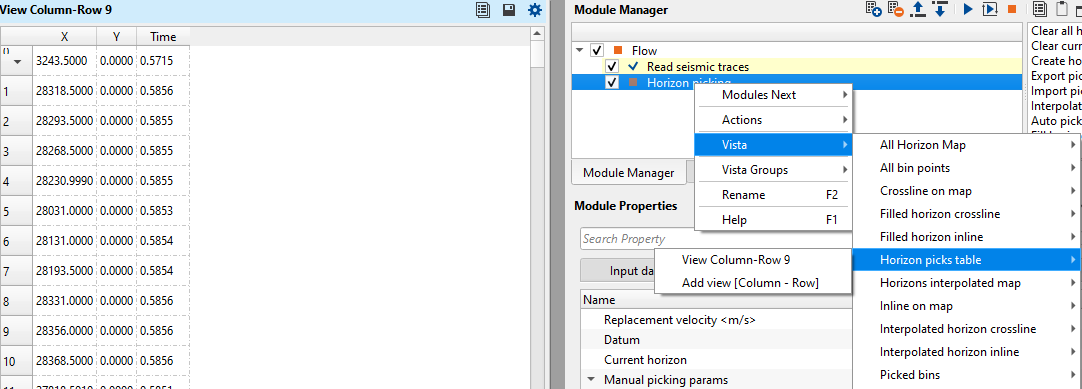The image size is (1082, 389).
Task: Select the Datum property row
Action: click(x=622, y=340)
